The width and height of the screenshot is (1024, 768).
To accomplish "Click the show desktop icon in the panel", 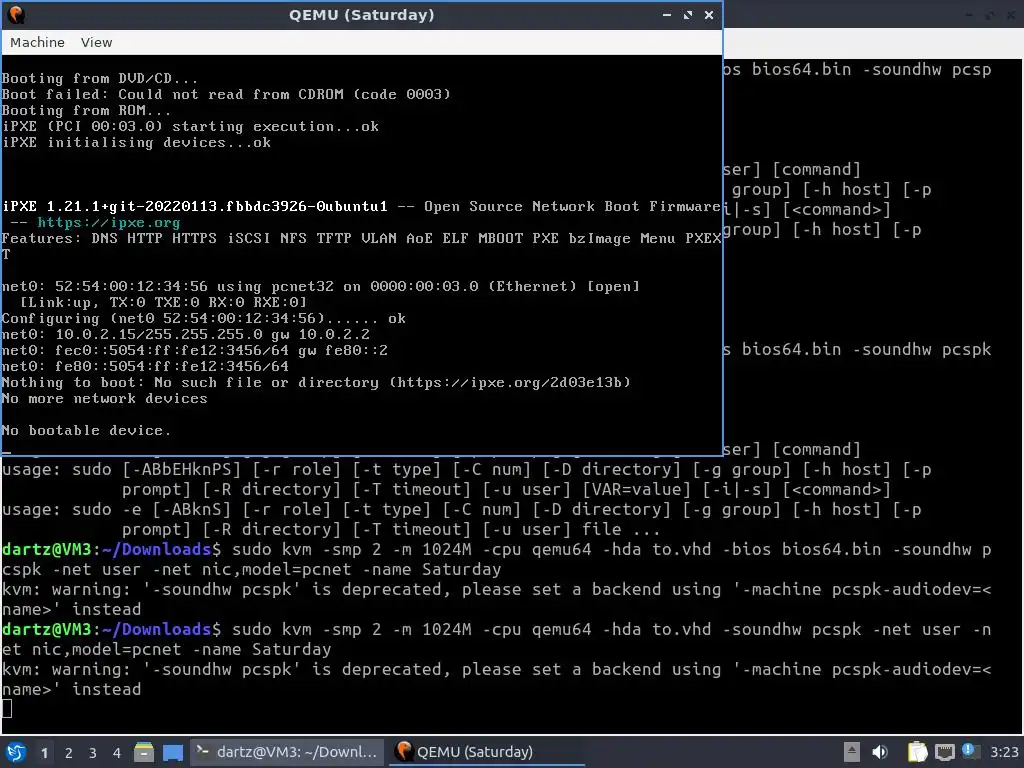I will coord(172,752).
